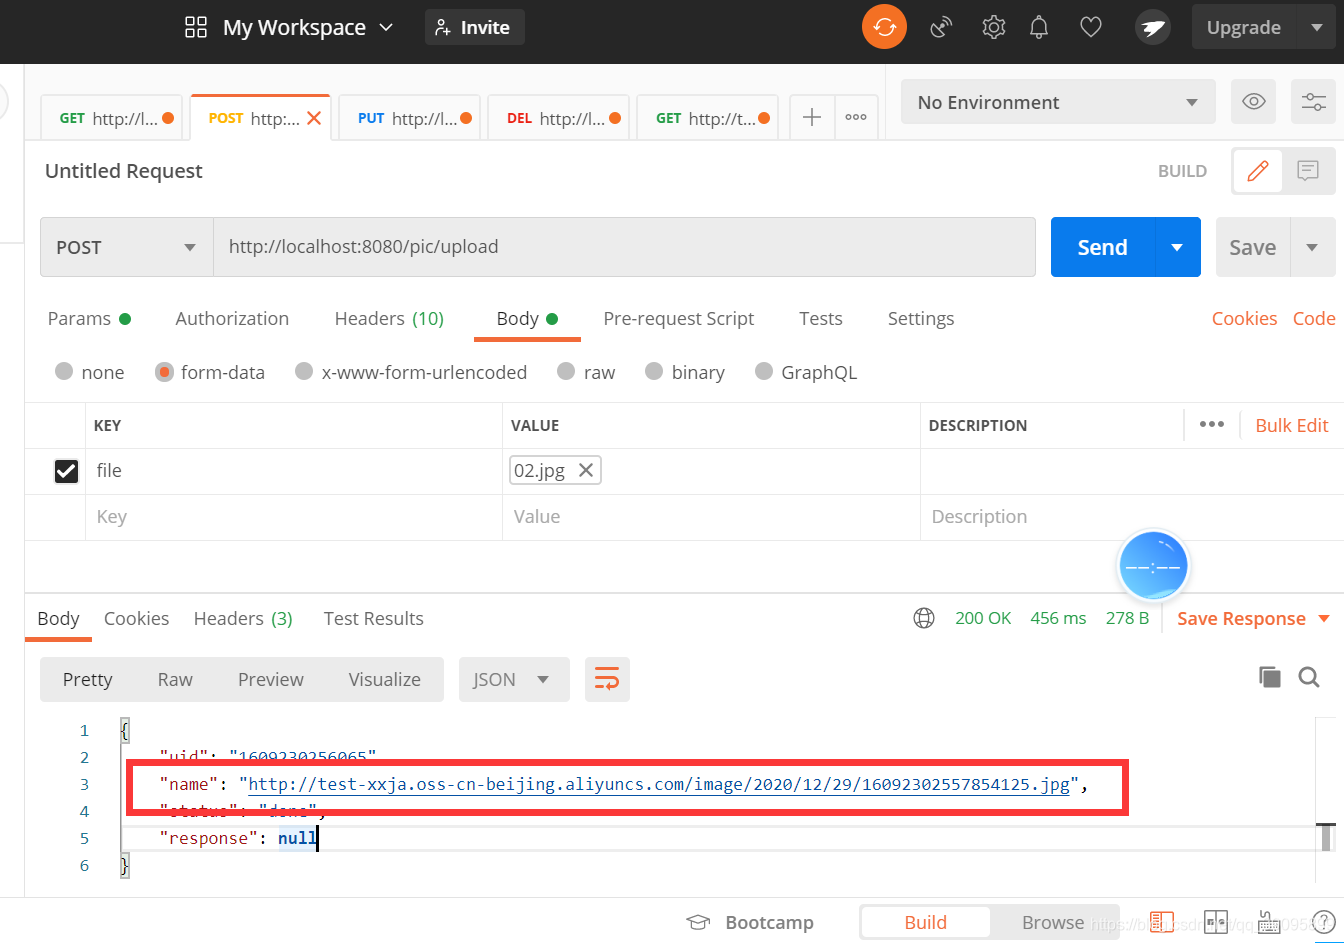Image resolution: width=1344 pixels, height=943 pixels.
Task: Click the heart icon in header
Action: (x=1091, y=27)
